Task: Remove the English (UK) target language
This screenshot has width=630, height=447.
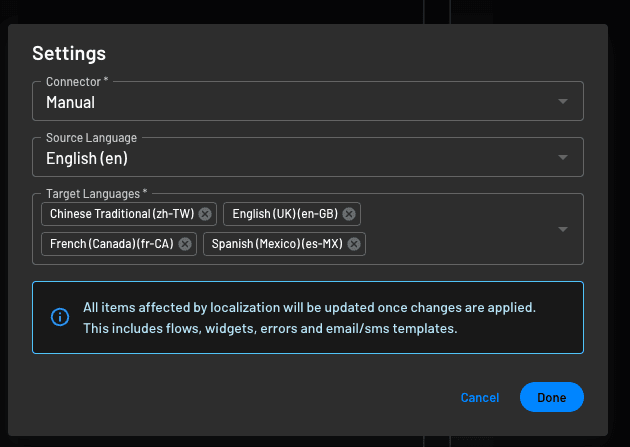Action: pos(348,214)
